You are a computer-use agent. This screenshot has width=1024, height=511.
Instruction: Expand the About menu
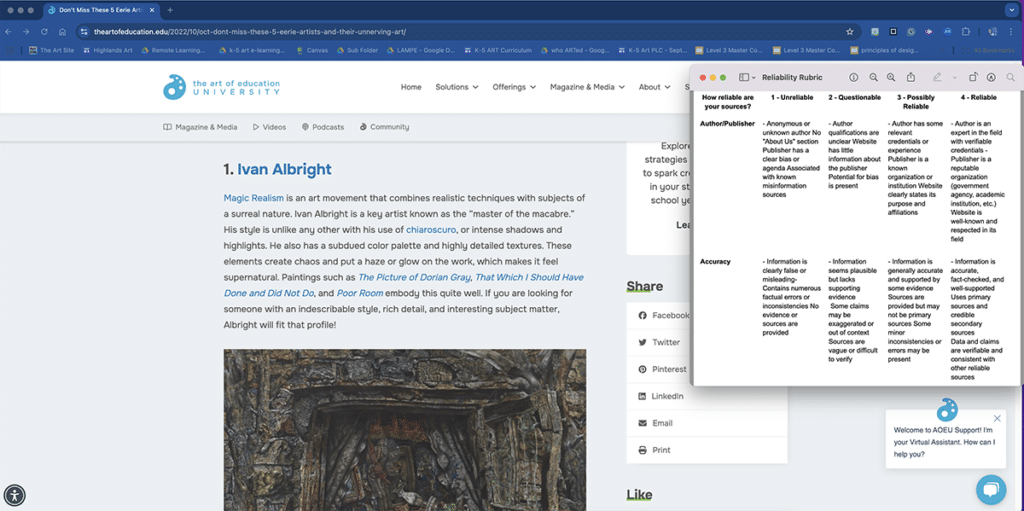654,87
